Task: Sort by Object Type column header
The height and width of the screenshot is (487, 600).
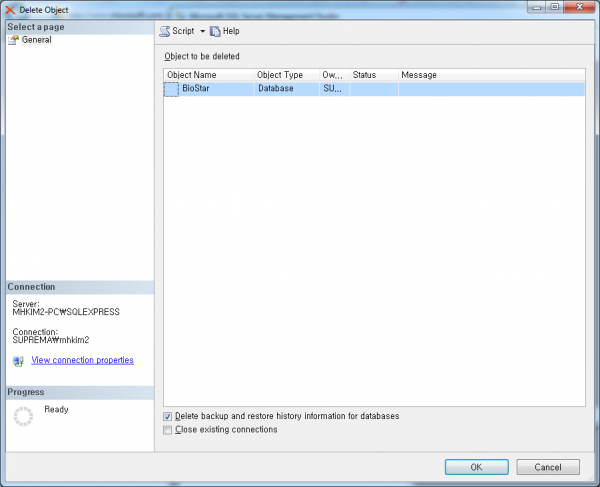Action: coord(286,75)
